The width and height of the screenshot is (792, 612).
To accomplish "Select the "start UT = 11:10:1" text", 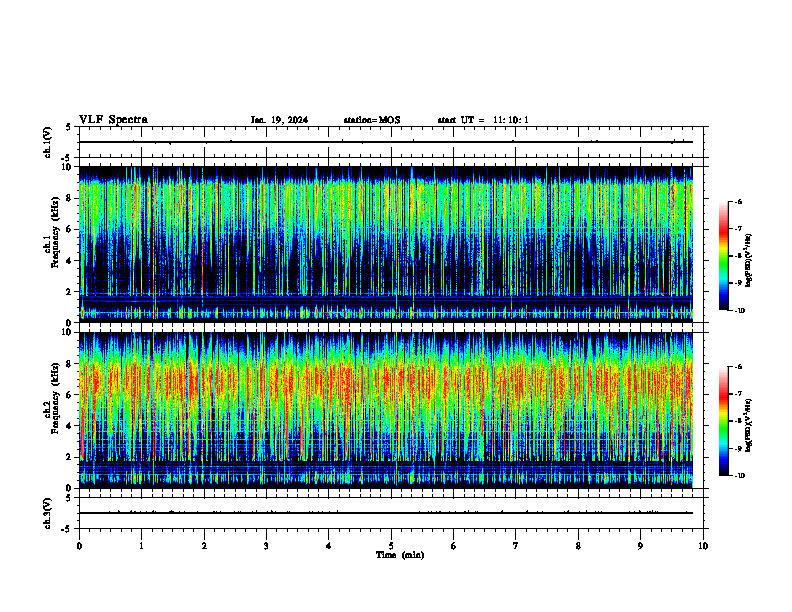I will point(483,120).
